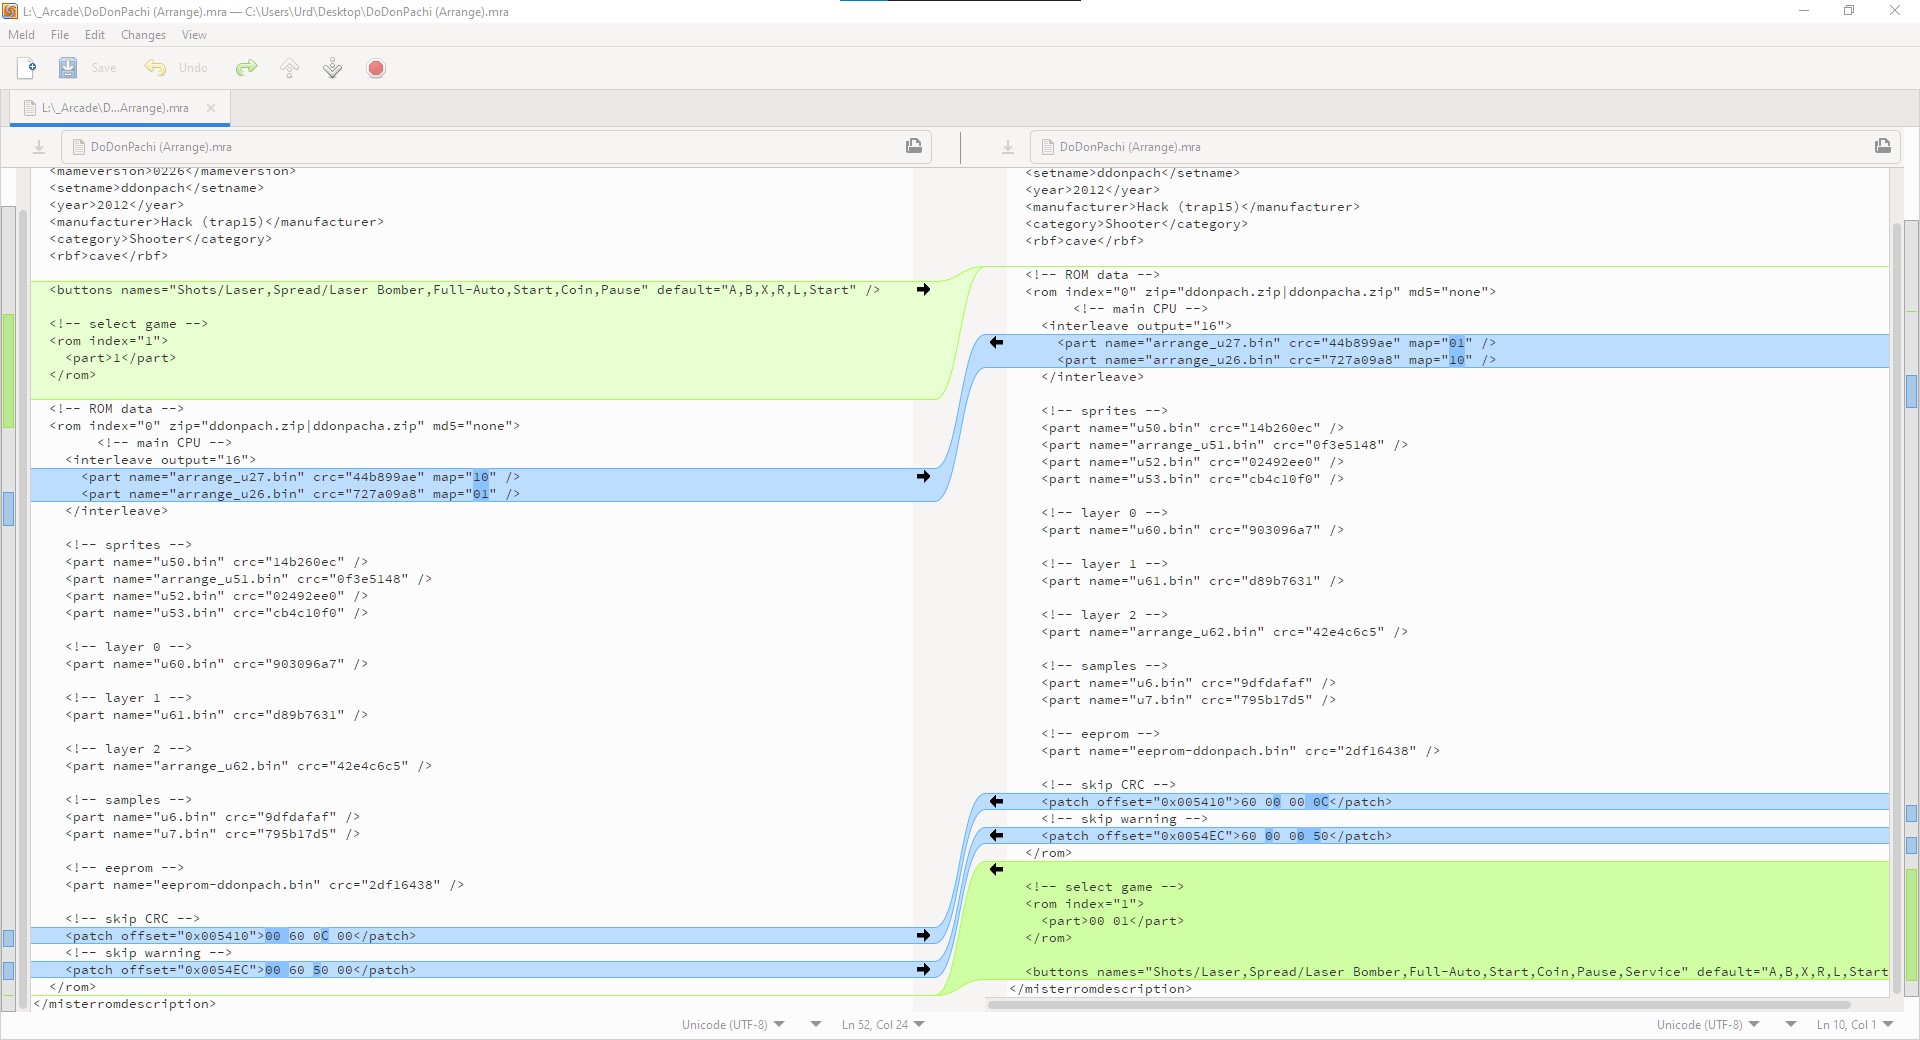Screen dimensions: 1920x1040
Task: Click the Save text label in toolbar
Action: (x=104, y=68)
